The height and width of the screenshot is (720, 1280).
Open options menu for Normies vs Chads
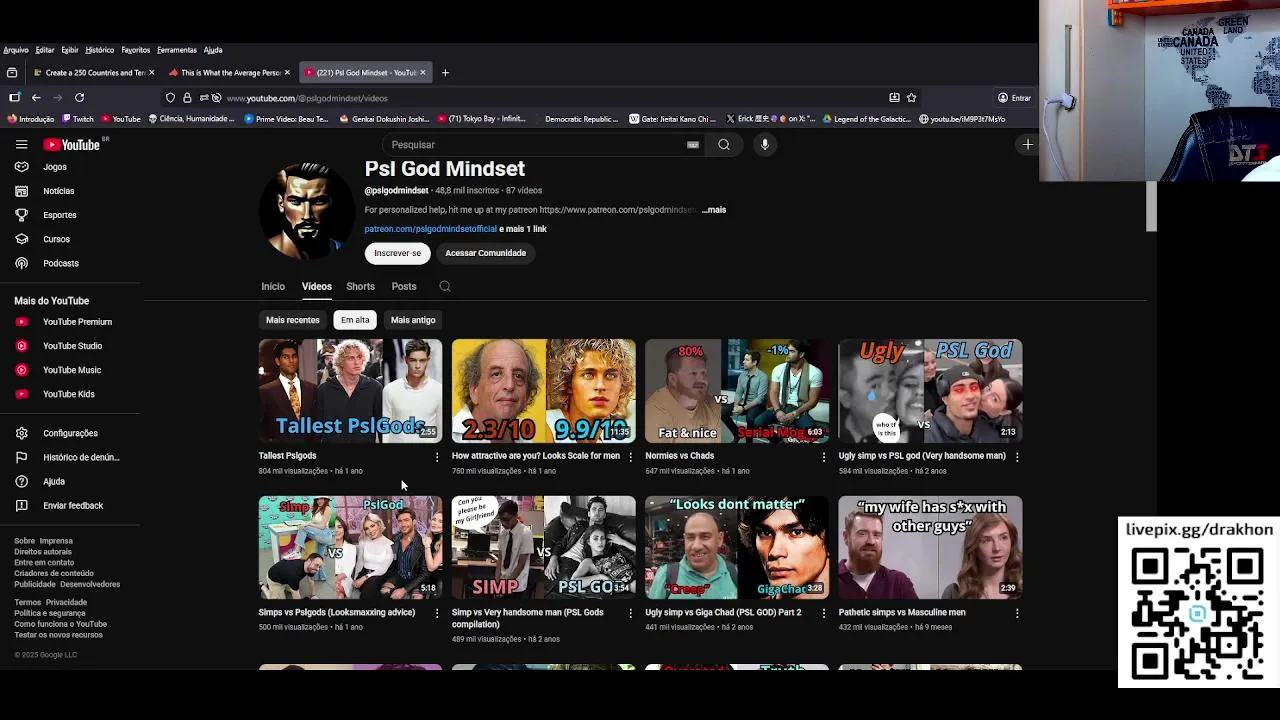[824, 457]
